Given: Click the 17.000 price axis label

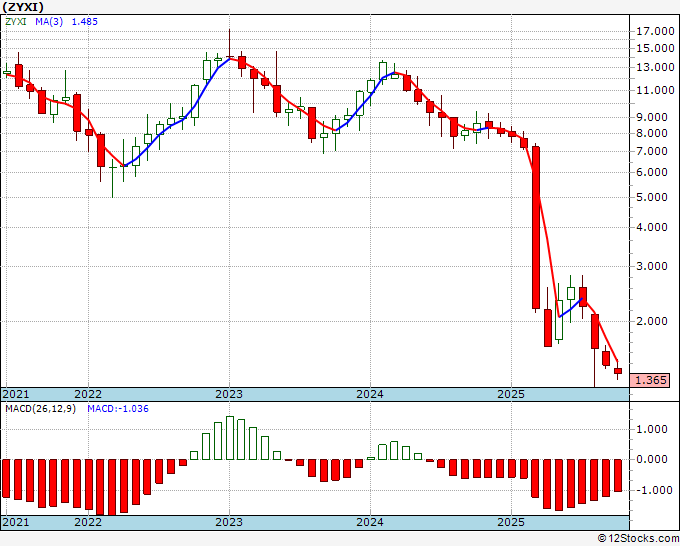Looking at the screenshot, I should 655,31.
